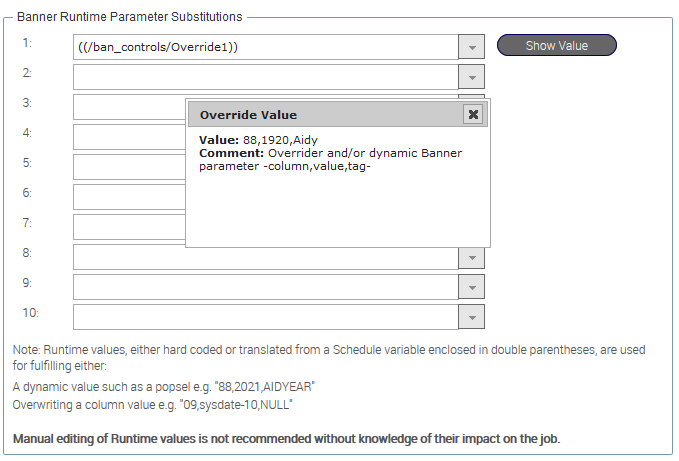The width and height of the screenshot is (679, 461).
Task: Click into the parameter 4 input field
Action: pyautogui.click(x=128, y=137)
